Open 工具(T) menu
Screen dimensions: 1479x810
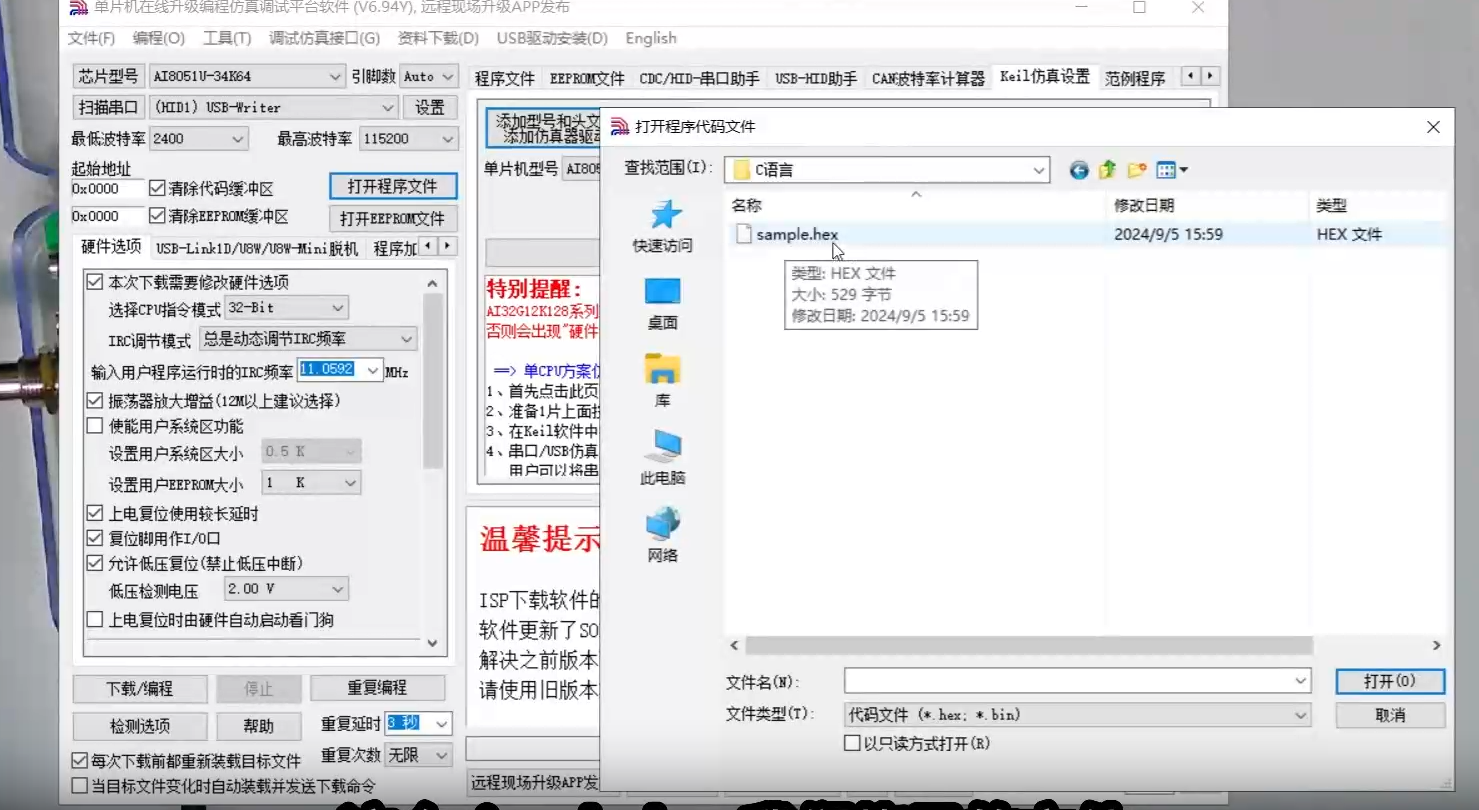[227, 38]
